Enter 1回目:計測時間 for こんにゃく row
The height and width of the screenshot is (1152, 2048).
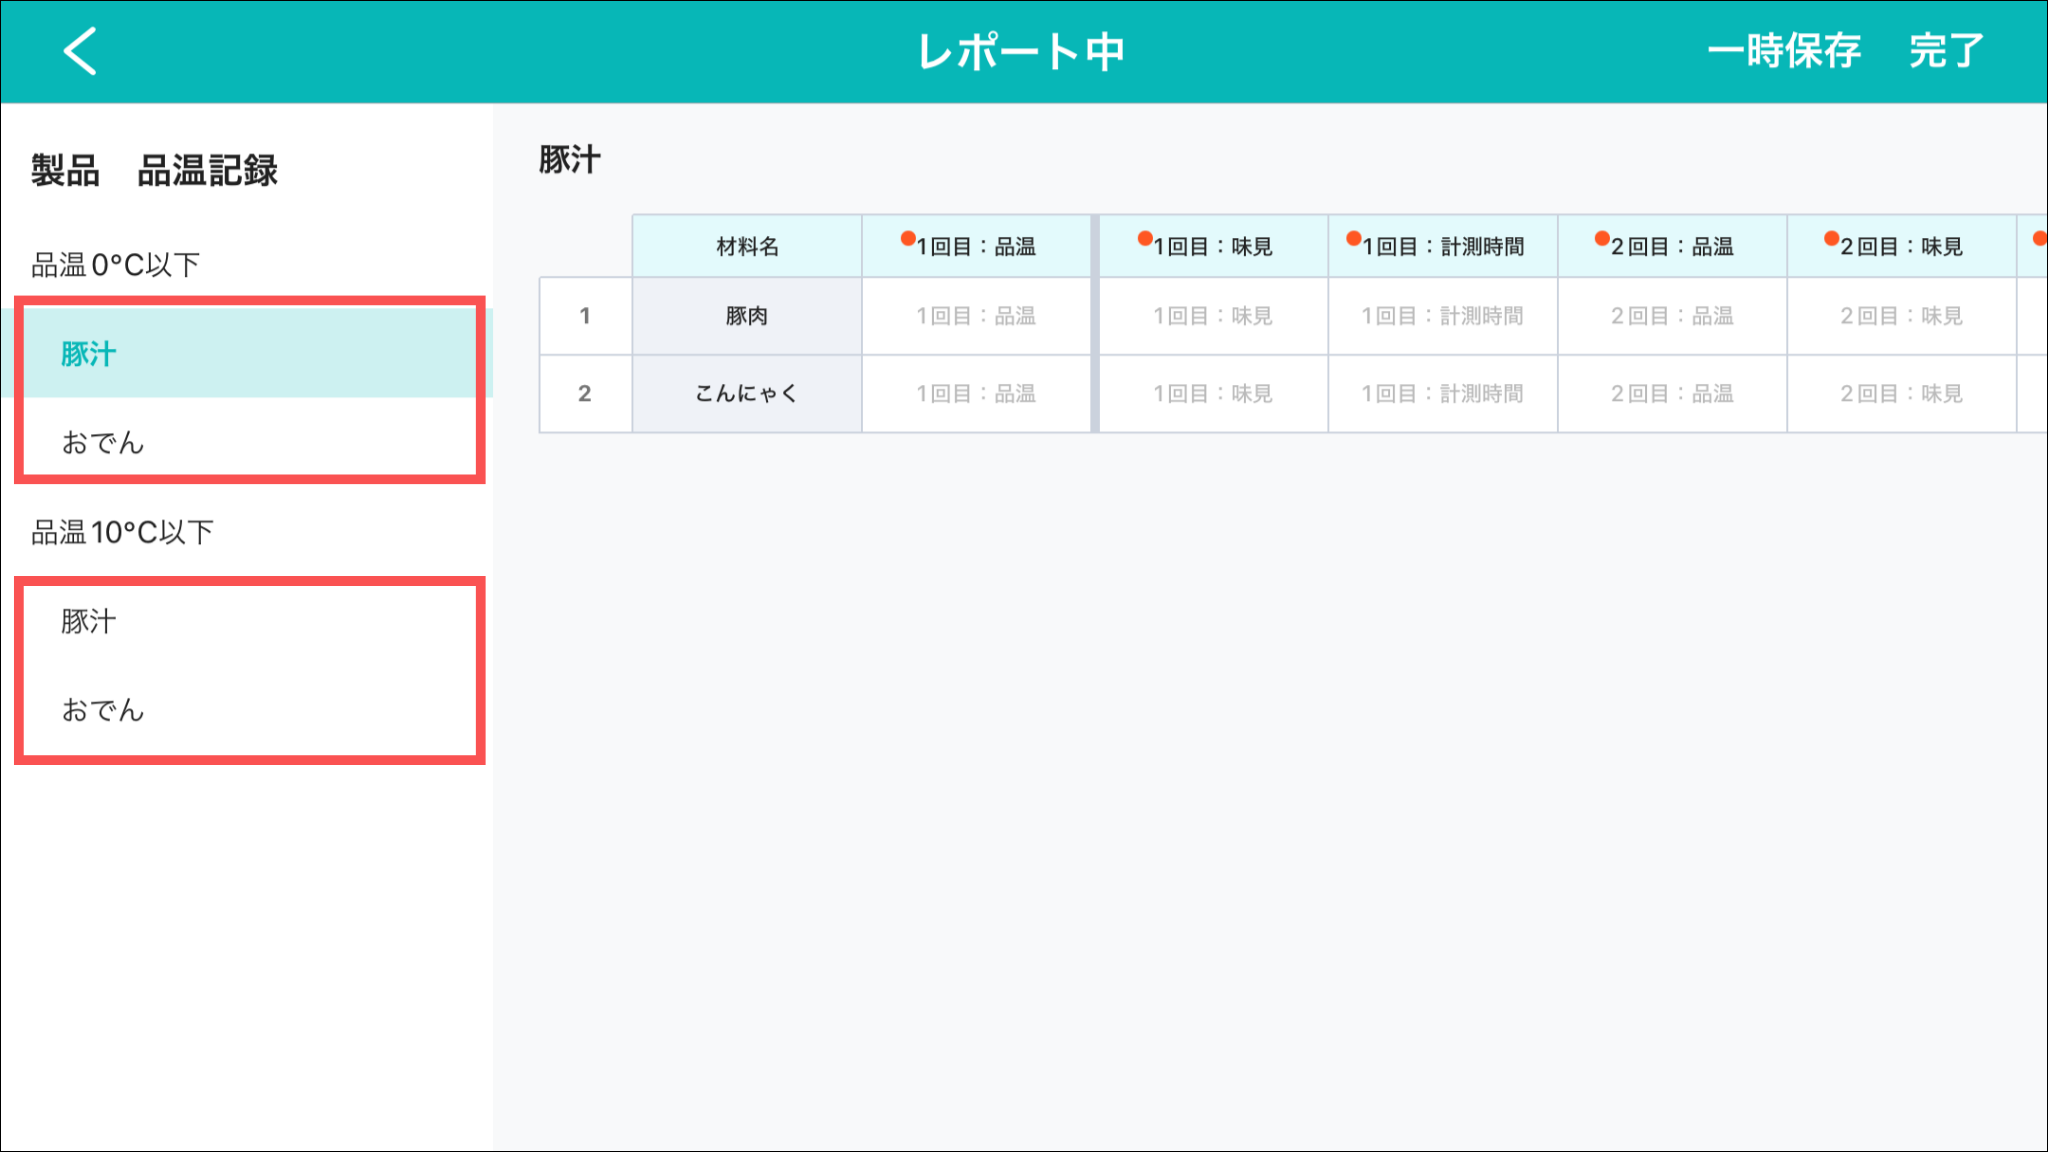click(1442, 394)
